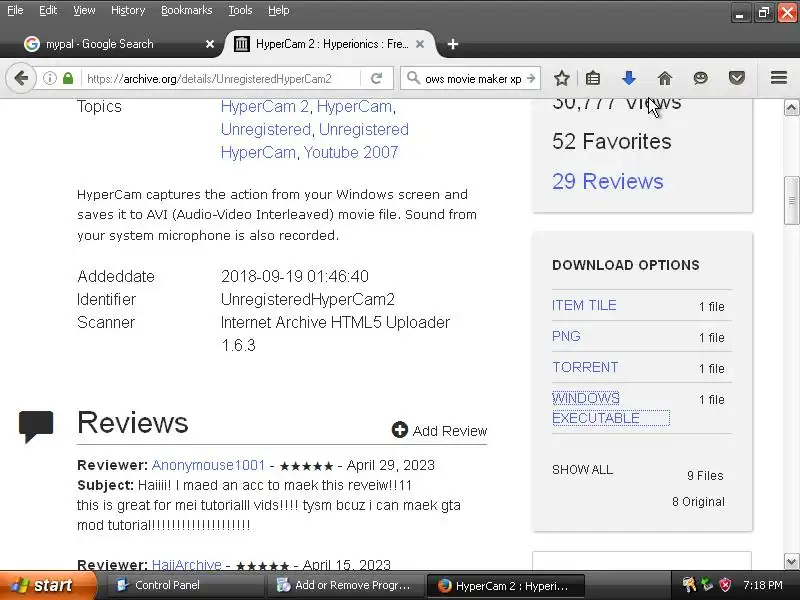
Task: Click the HyperCam 2 Firefox taskbar button
Action: point(505,585)
